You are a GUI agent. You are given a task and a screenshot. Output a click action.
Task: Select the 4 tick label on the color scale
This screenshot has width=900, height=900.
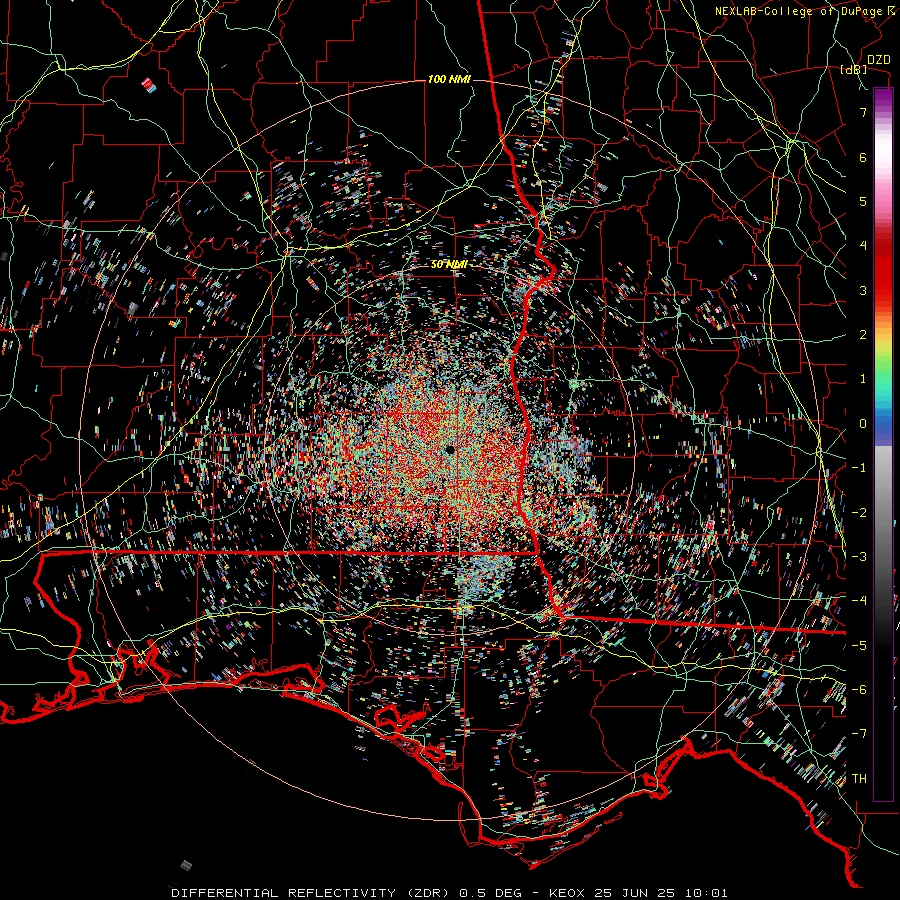click(863, 246)
